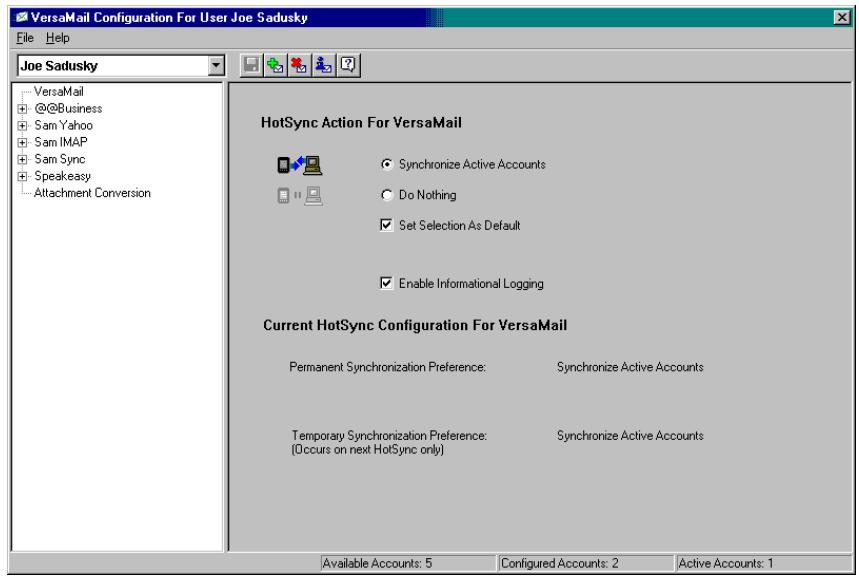Select @@Business in the account tree
Screen dimensions: 859x578
[68, 108]
